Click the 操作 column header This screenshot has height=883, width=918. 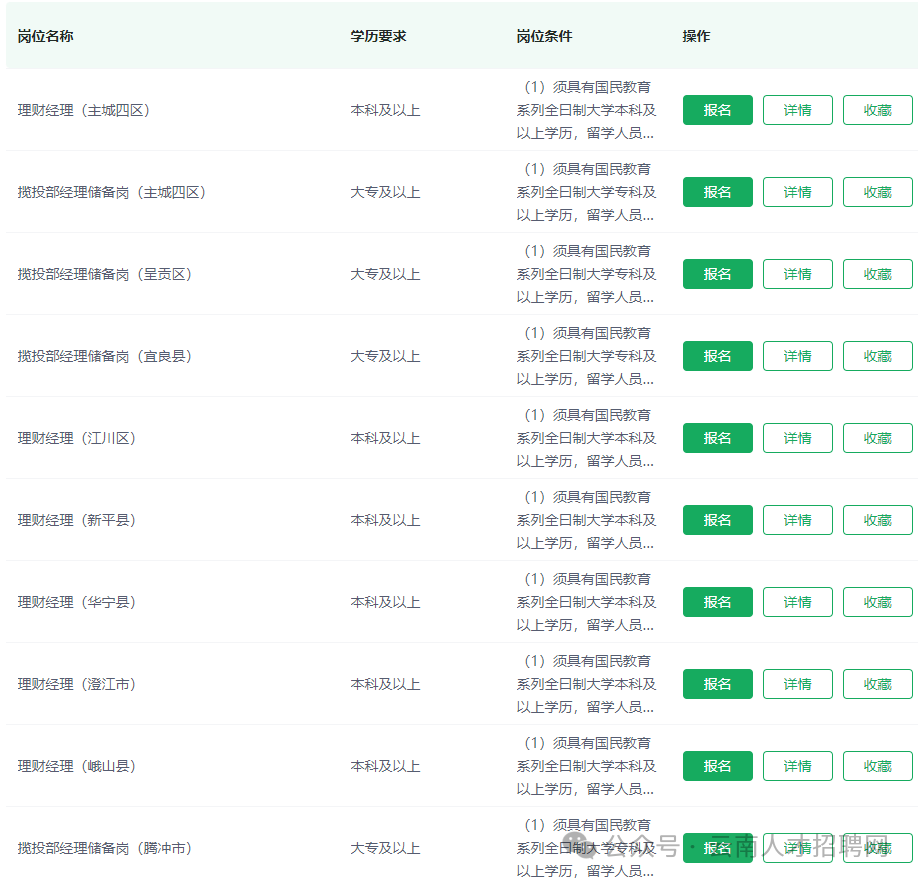696,36
